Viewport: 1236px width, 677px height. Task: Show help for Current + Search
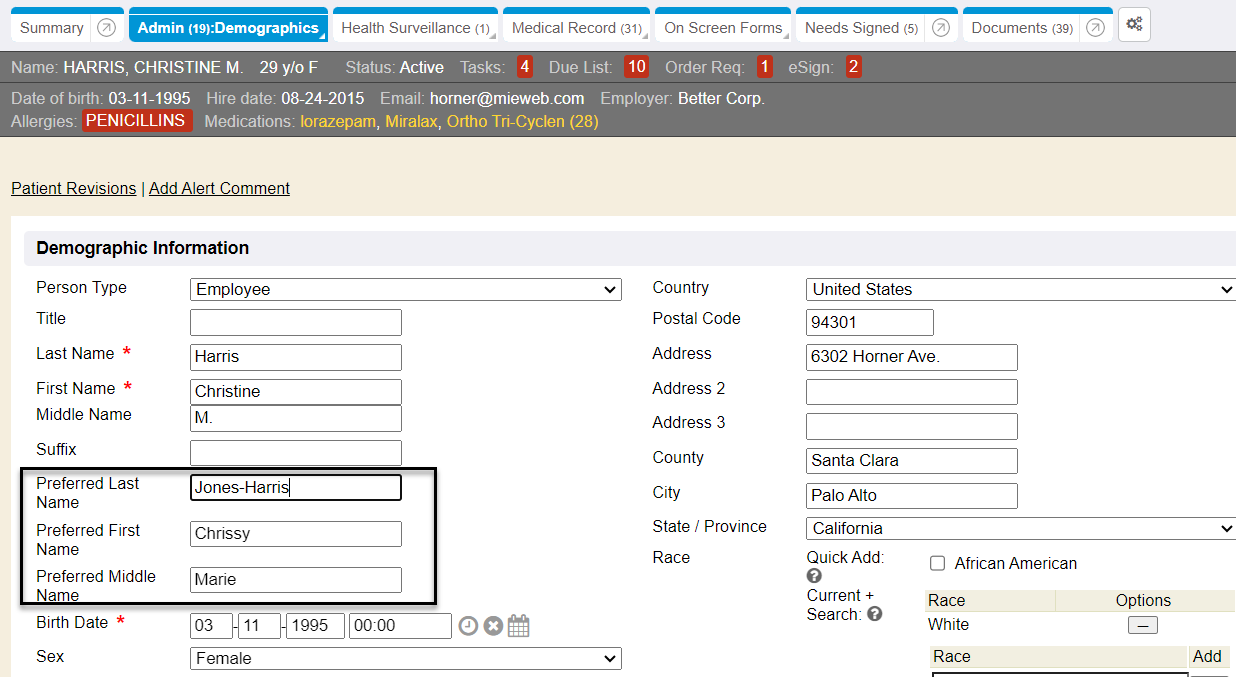click(875, 614)
